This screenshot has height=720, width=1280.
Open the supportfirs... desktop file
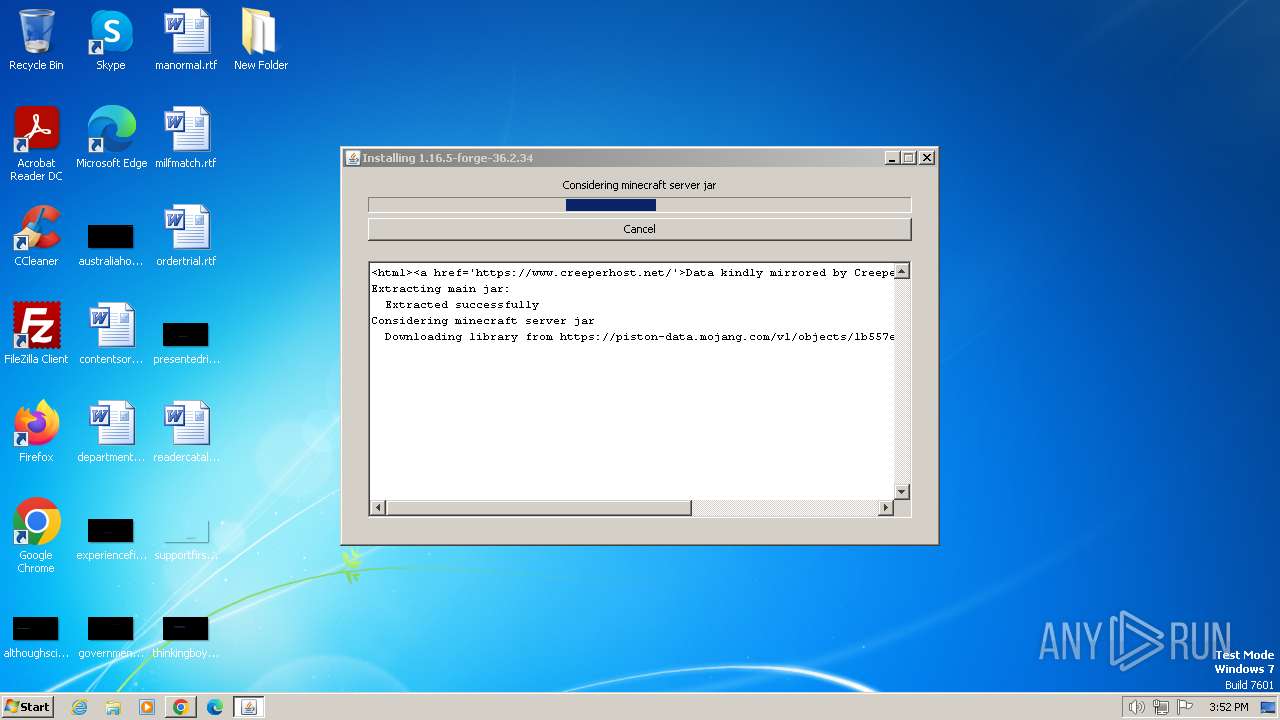pos(186,539)
